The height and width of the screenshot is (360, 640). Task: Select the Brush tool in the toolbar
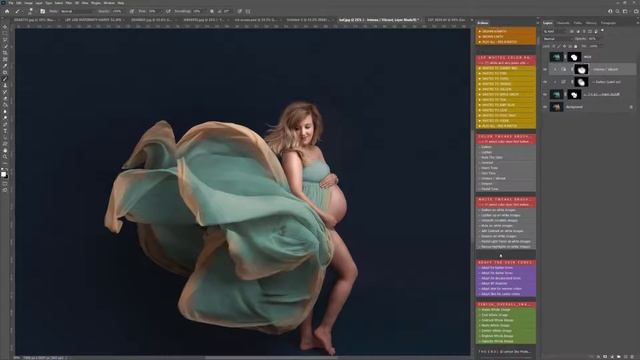[x=4, y=79]
